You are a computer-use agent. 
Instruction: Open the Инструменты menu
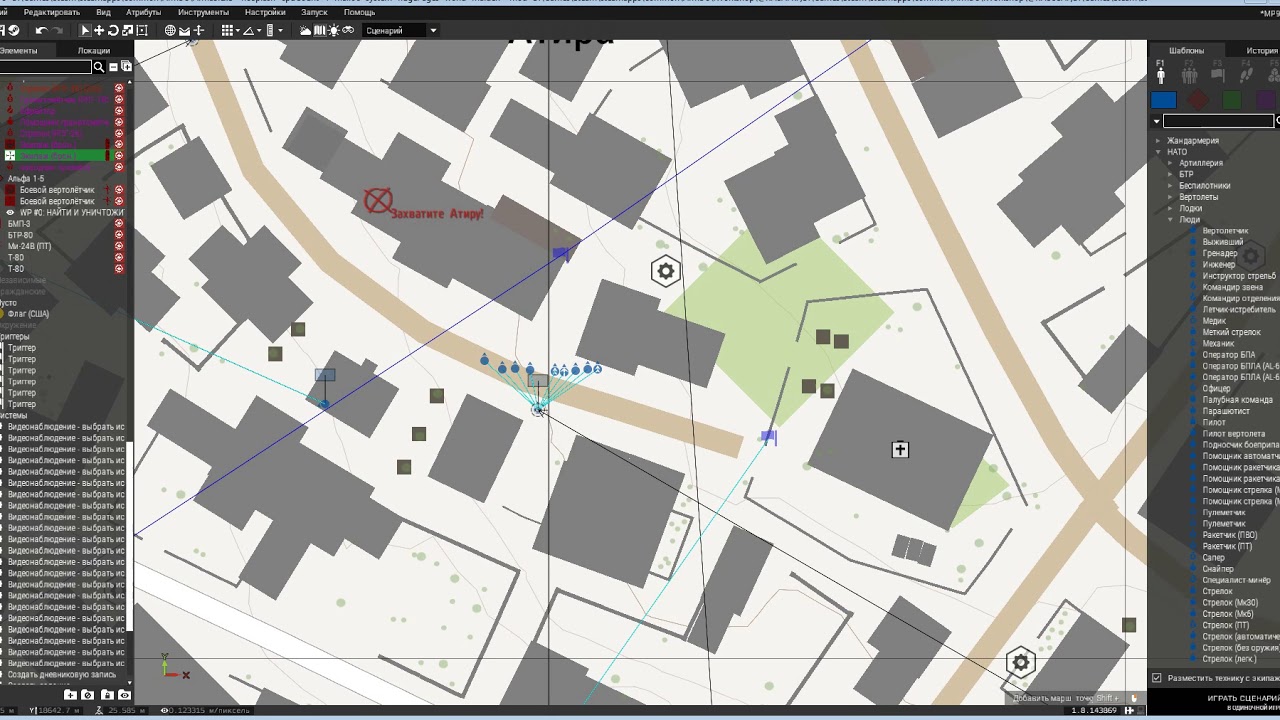pos(203,12)
